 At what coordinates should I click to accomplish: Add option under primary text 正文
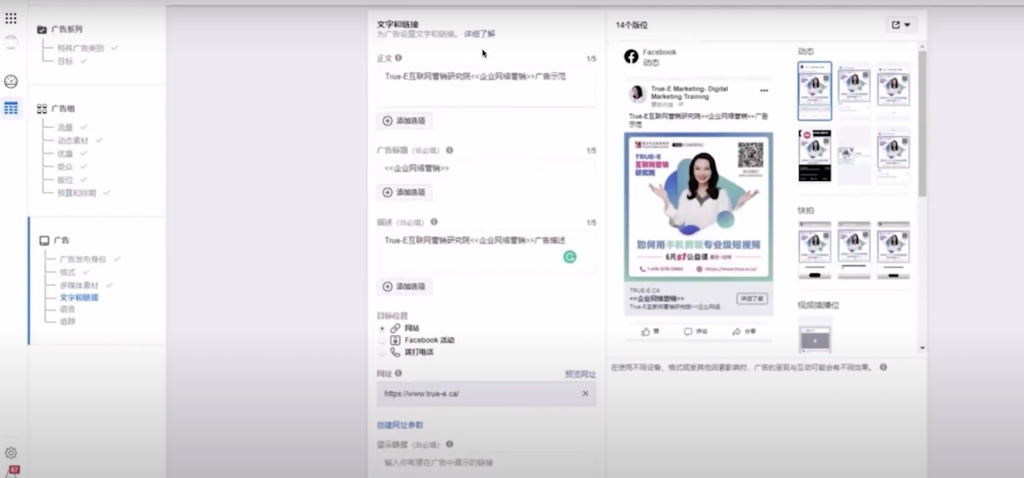tap(404, 121)
